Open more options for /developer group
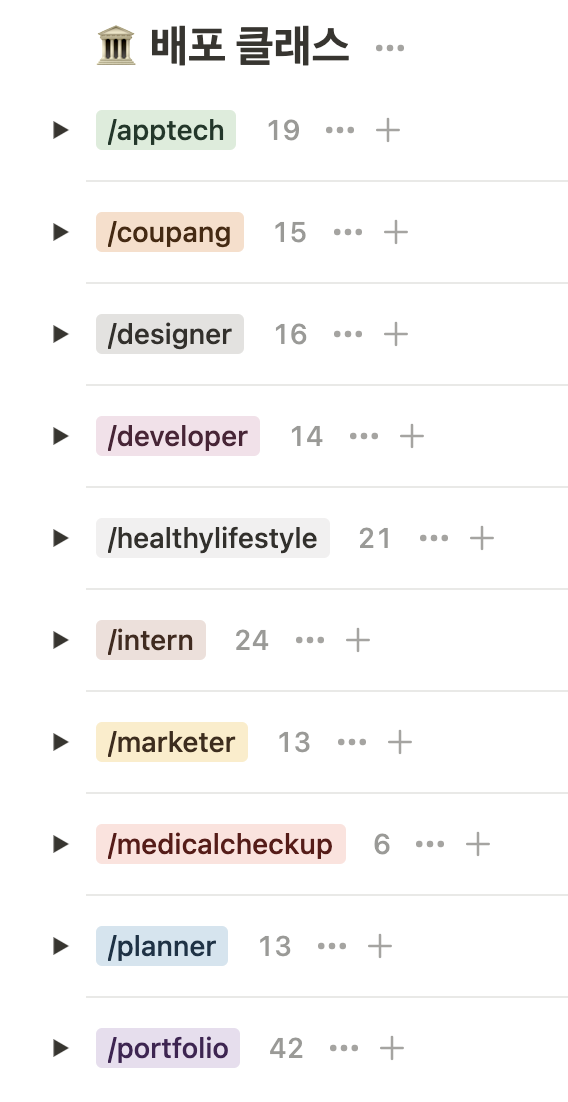Screen dimensions: 568x1102 tap(364, 436)
